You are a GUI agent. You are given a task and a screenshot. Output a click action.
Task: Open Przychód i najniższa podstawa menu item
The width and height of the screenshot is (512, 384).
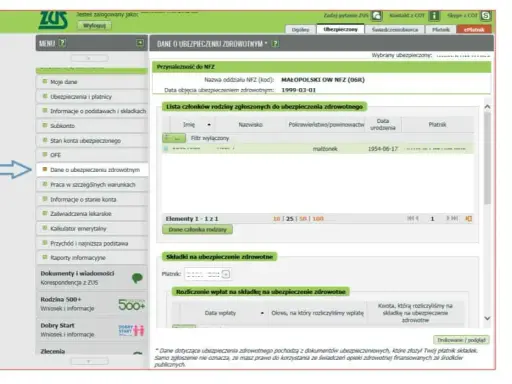point(92,243)
